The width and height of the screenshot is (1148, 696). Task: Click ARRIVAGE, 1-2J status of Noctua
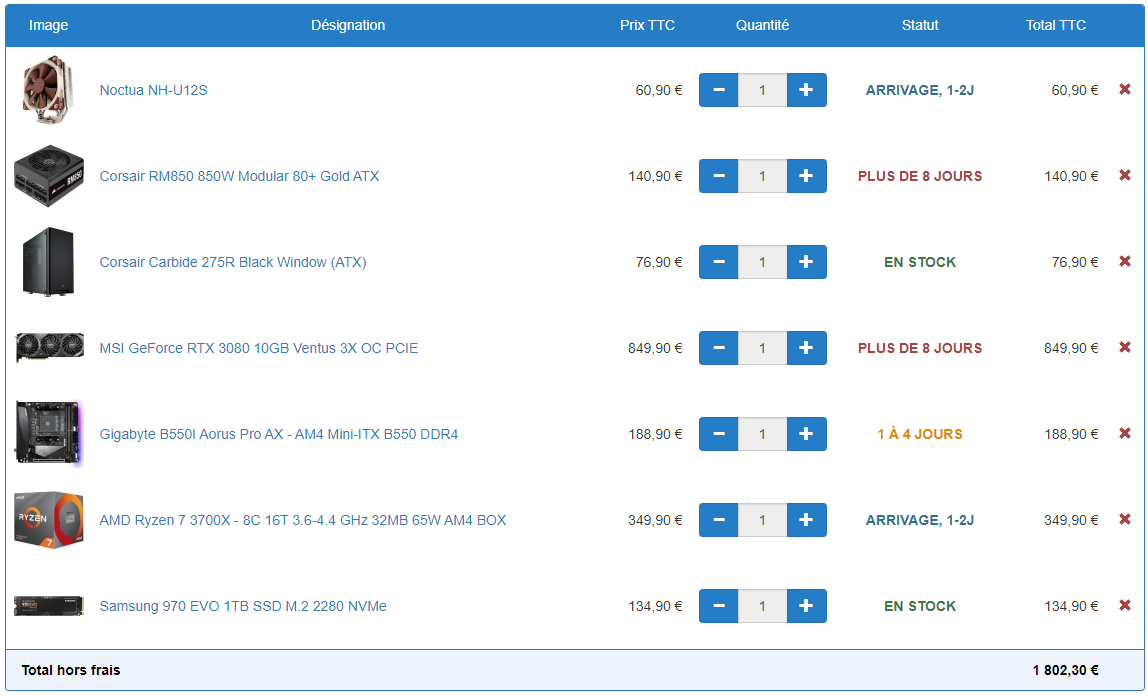pos(920,90)
